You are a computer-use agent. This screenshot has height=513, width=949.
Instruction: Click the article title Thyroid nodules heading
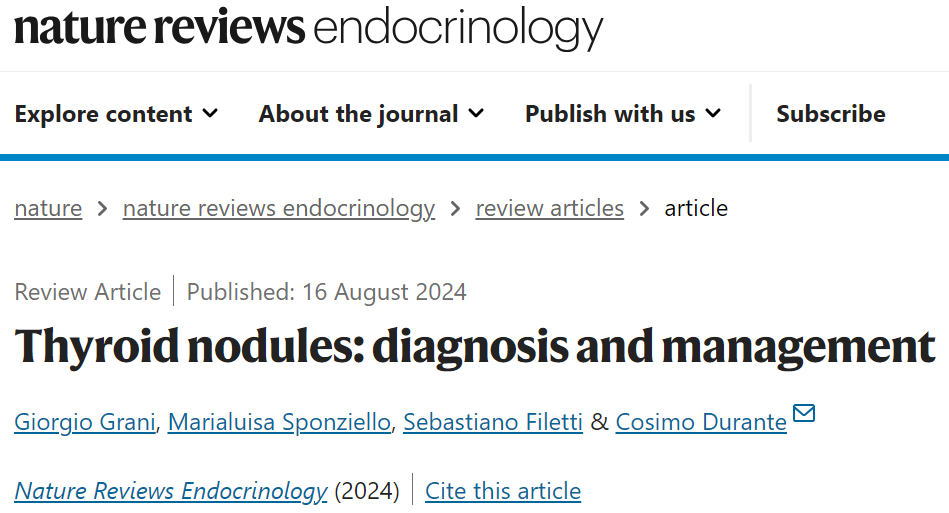[475, 347]
